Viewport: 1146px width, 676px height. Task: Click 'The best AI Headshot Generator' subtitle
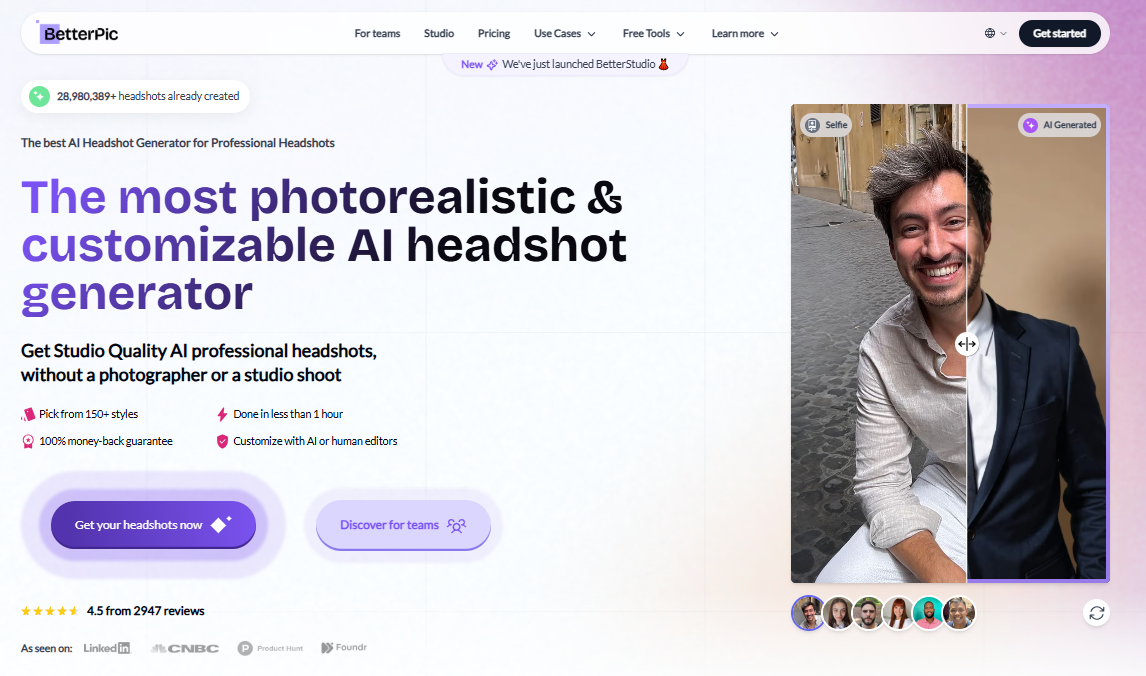178,143
